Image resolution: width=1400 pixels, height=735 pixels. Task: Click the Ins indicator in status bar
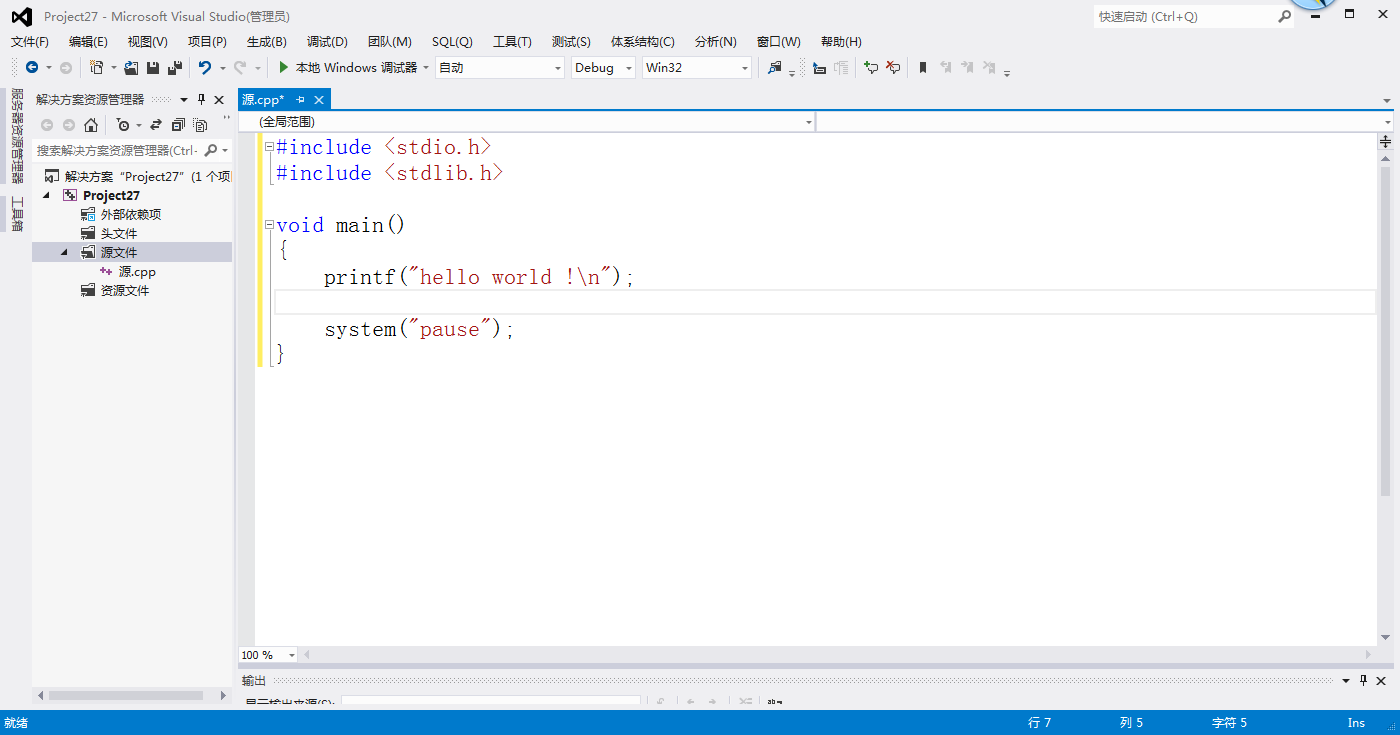click(x=1356, y=722)
